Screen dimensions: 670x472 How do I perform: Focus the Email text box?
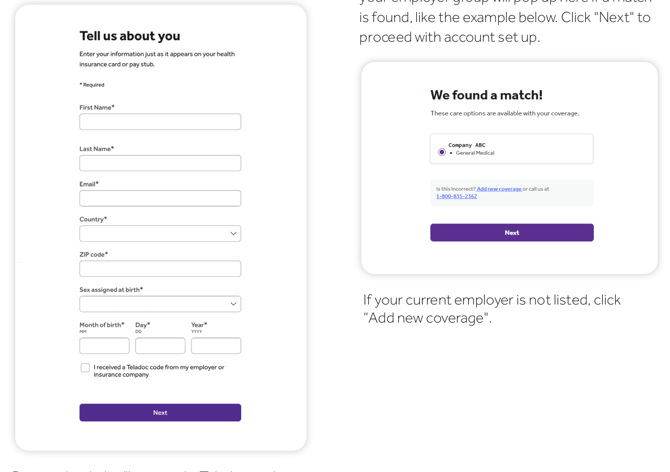click(x=160, y=198)
